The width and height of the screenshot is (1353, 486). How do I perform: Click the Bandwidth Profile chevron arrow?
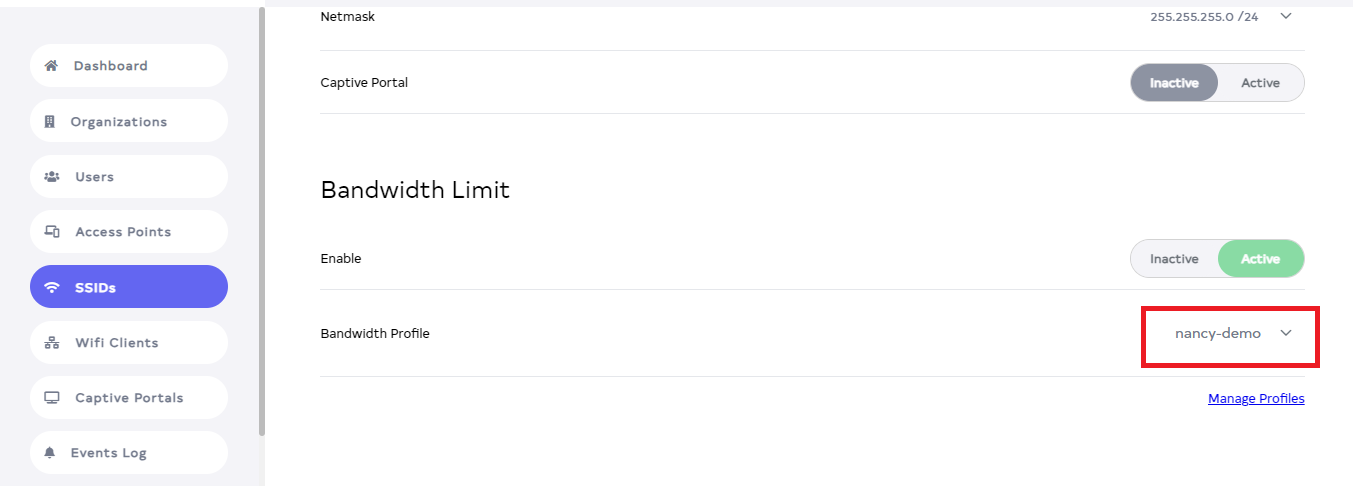1286,333
